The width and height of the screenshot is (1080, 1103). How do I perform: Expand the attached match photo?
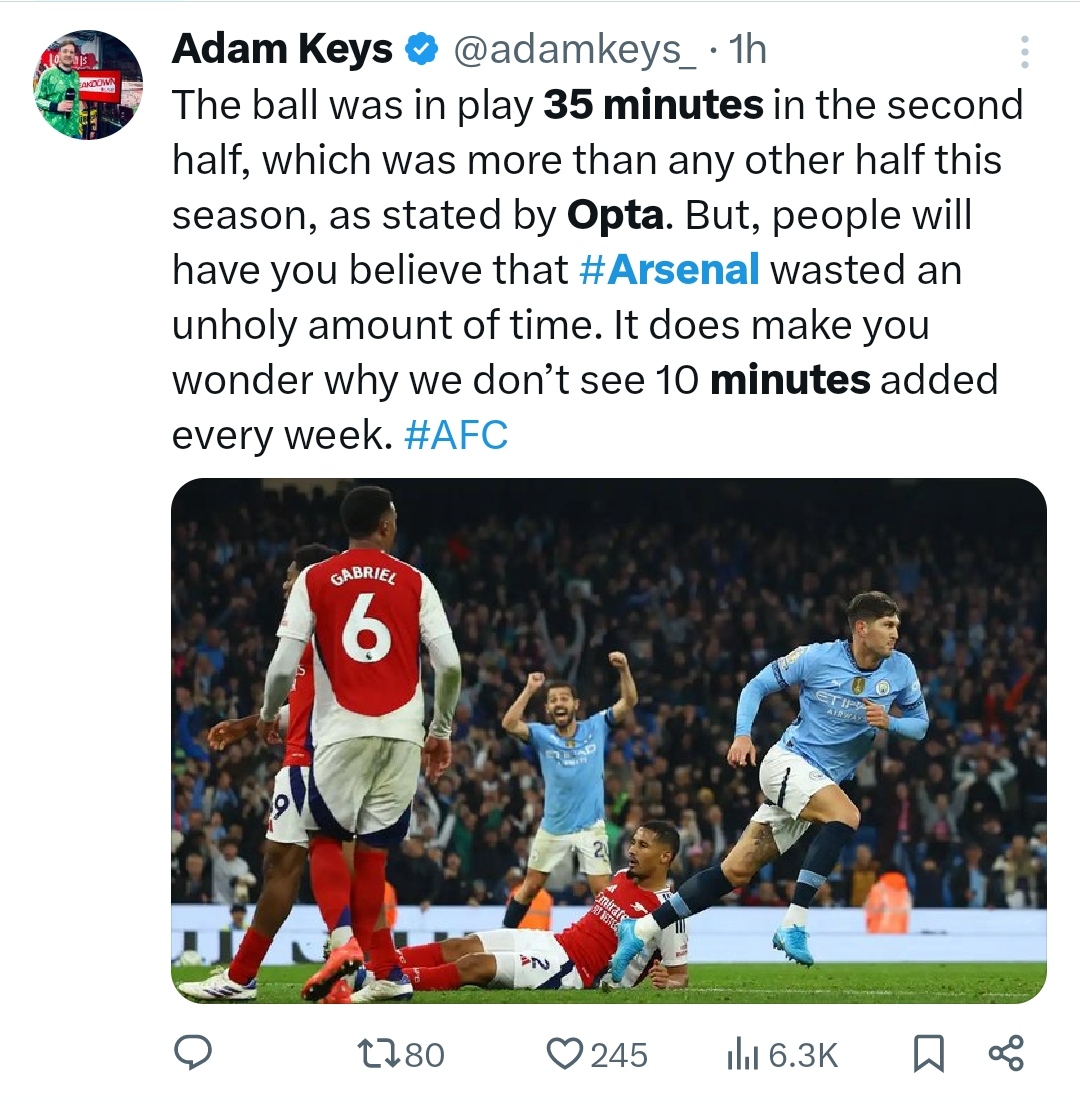[x=608, y=740]
